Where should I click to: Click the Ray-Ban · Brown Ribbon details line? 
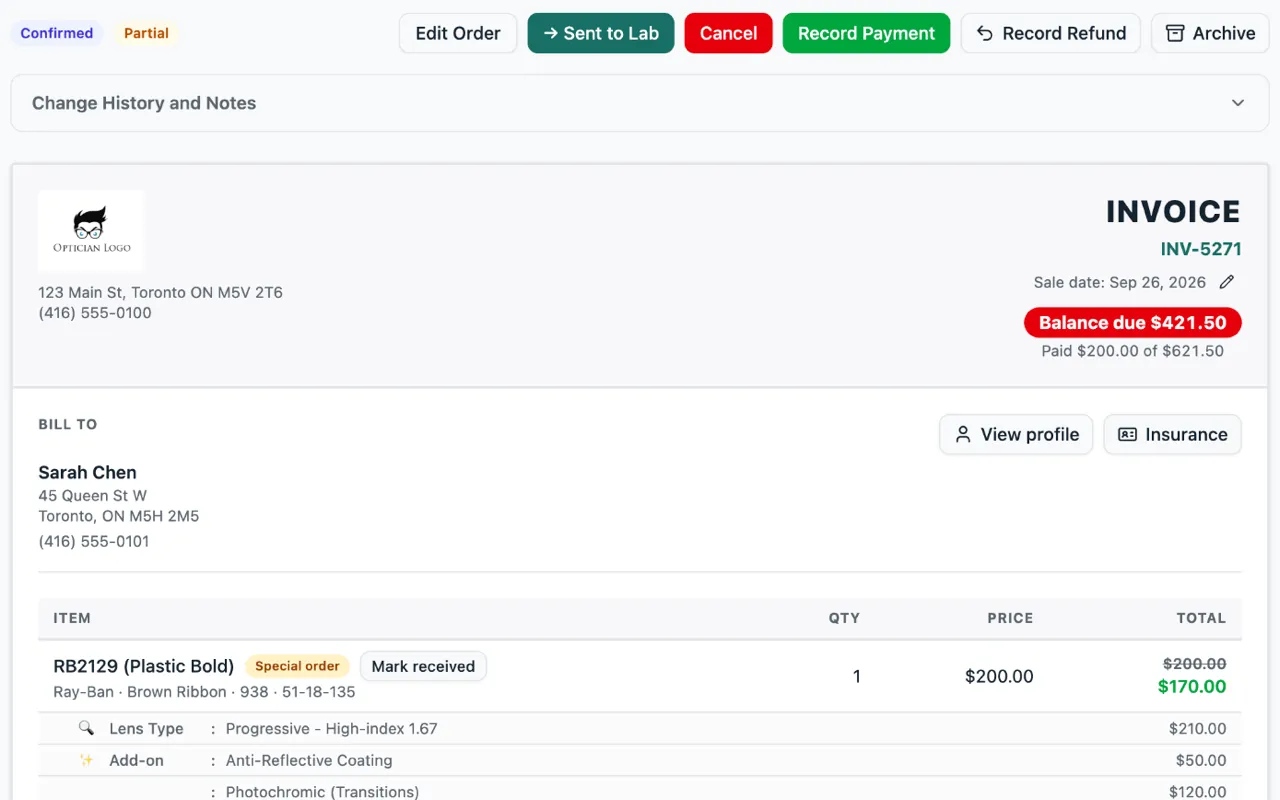tap(204, 692)
